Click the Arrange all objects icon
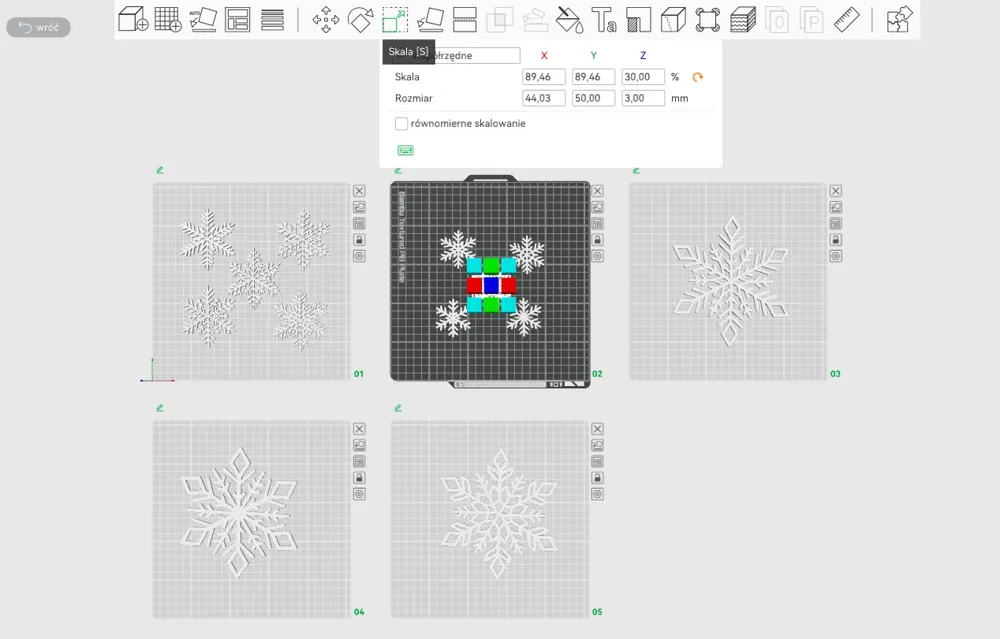Screen dimensions: 1000x639 tap(237, 19)
